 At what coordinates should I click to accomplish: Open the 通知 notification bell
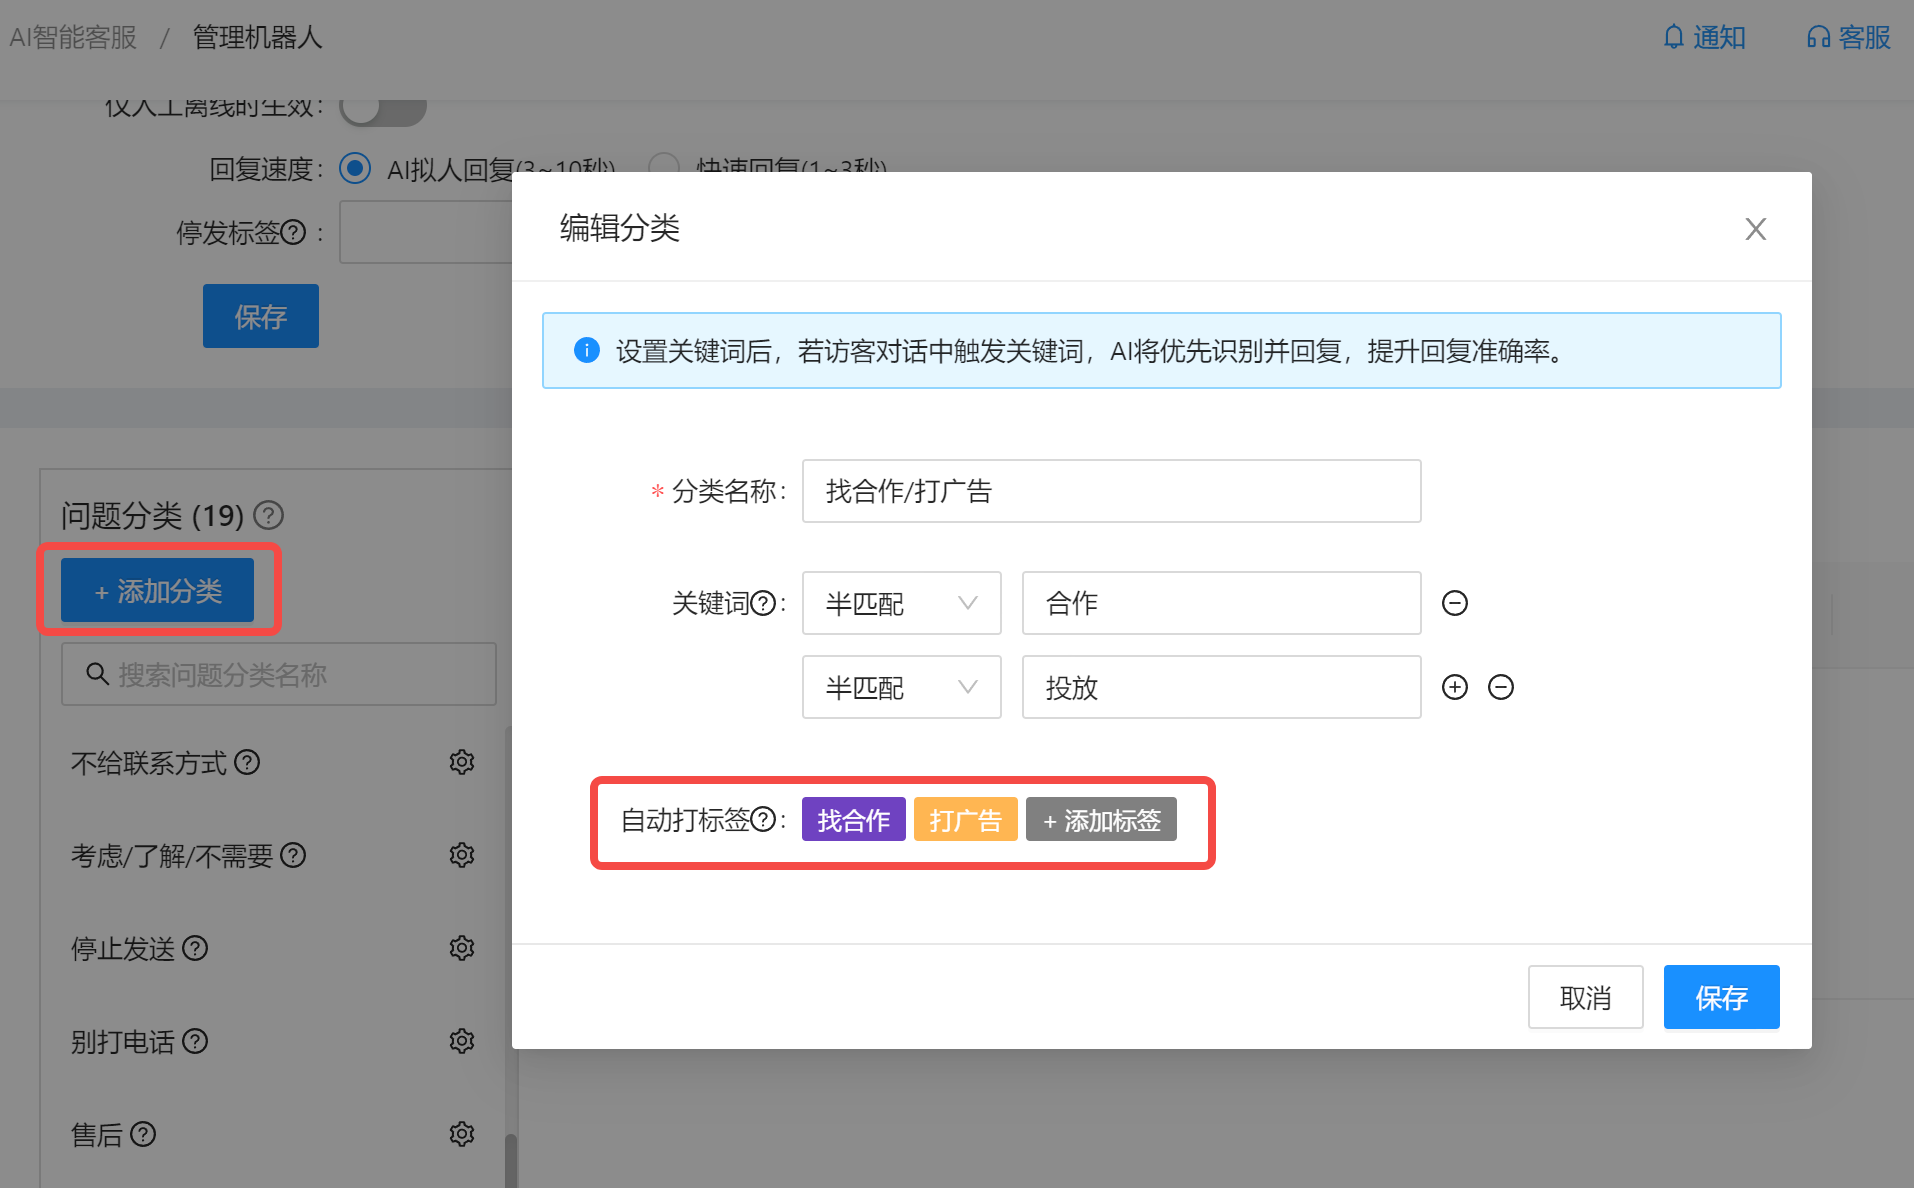pyautogui.click(x=1703, y=37)
